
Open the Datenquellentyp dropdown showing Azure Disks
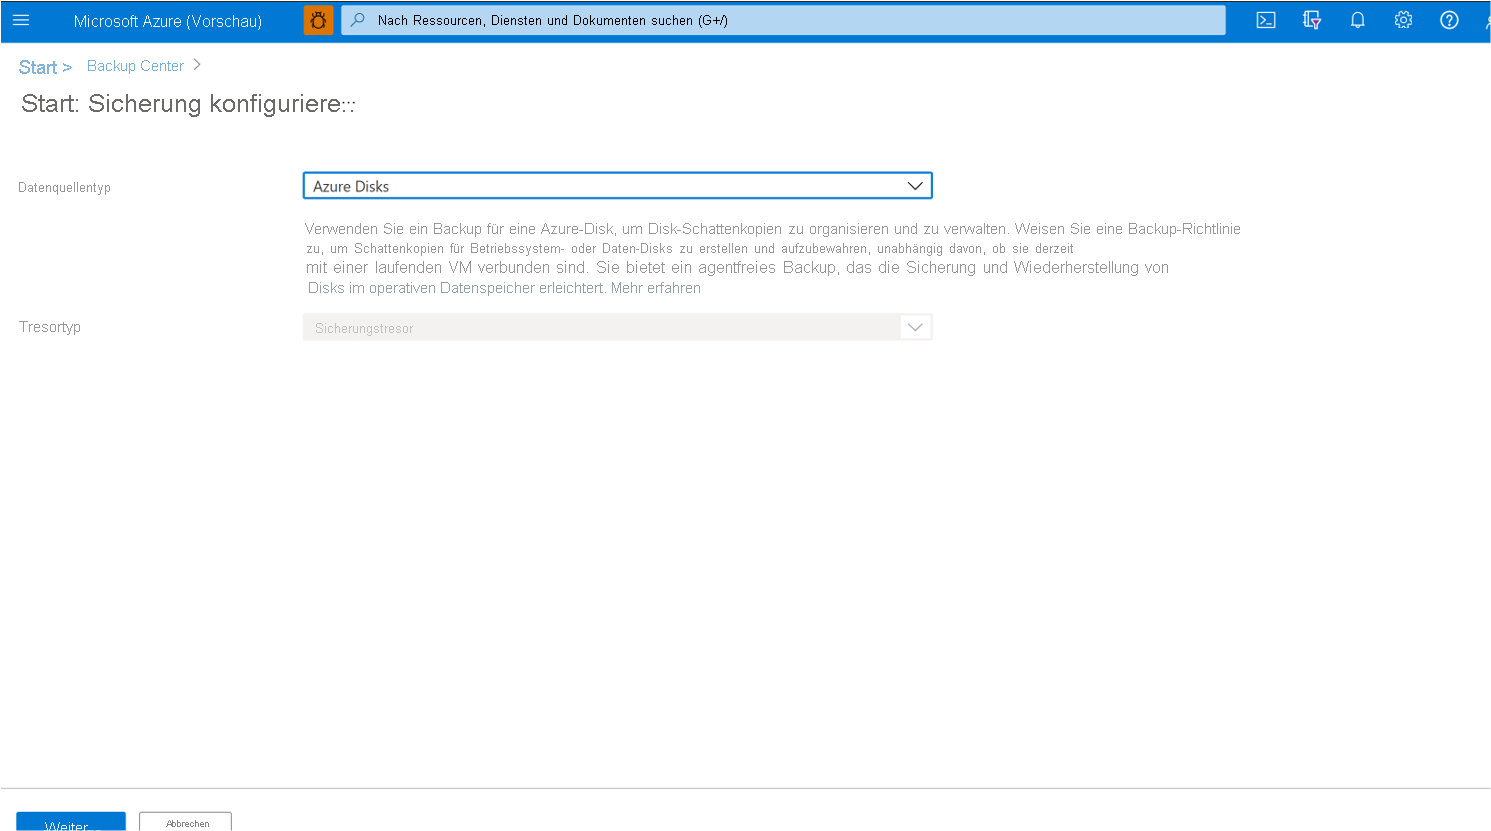(617, 186)
